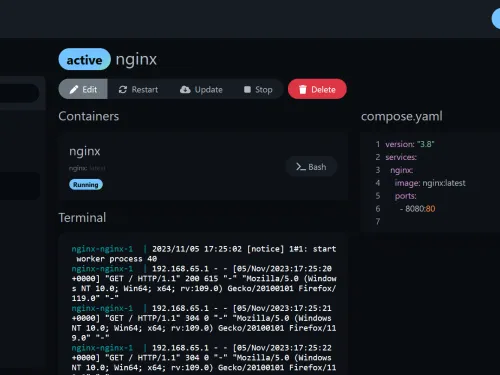Click the pencil icon in Edit

click(x=74, y=89)
